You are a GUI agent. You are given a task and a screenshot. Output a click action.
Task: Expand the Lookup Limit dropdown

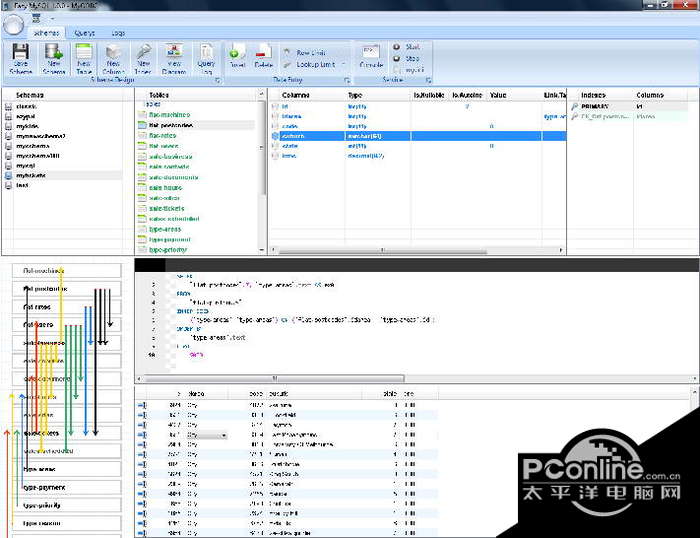coord(343,64)
